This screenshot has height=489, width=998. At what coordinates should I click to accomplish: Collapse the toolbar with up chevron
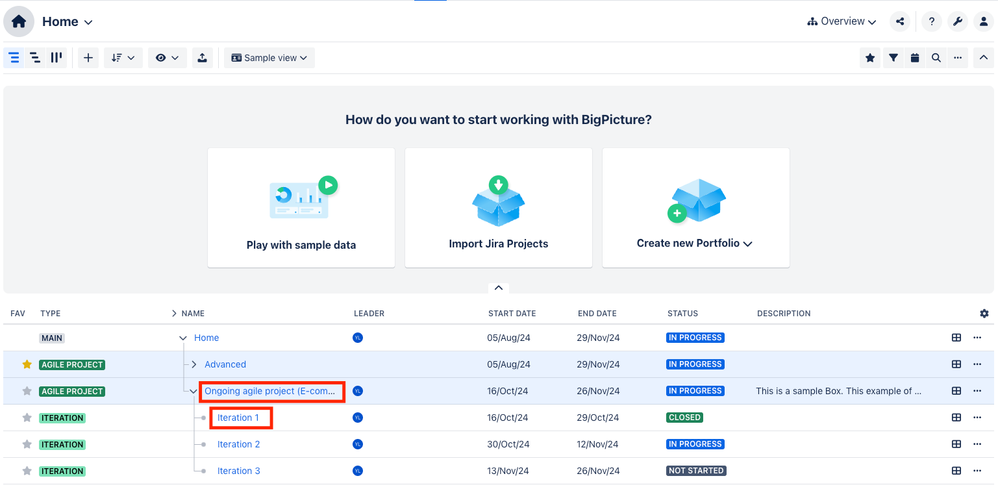tap(983, 58)
